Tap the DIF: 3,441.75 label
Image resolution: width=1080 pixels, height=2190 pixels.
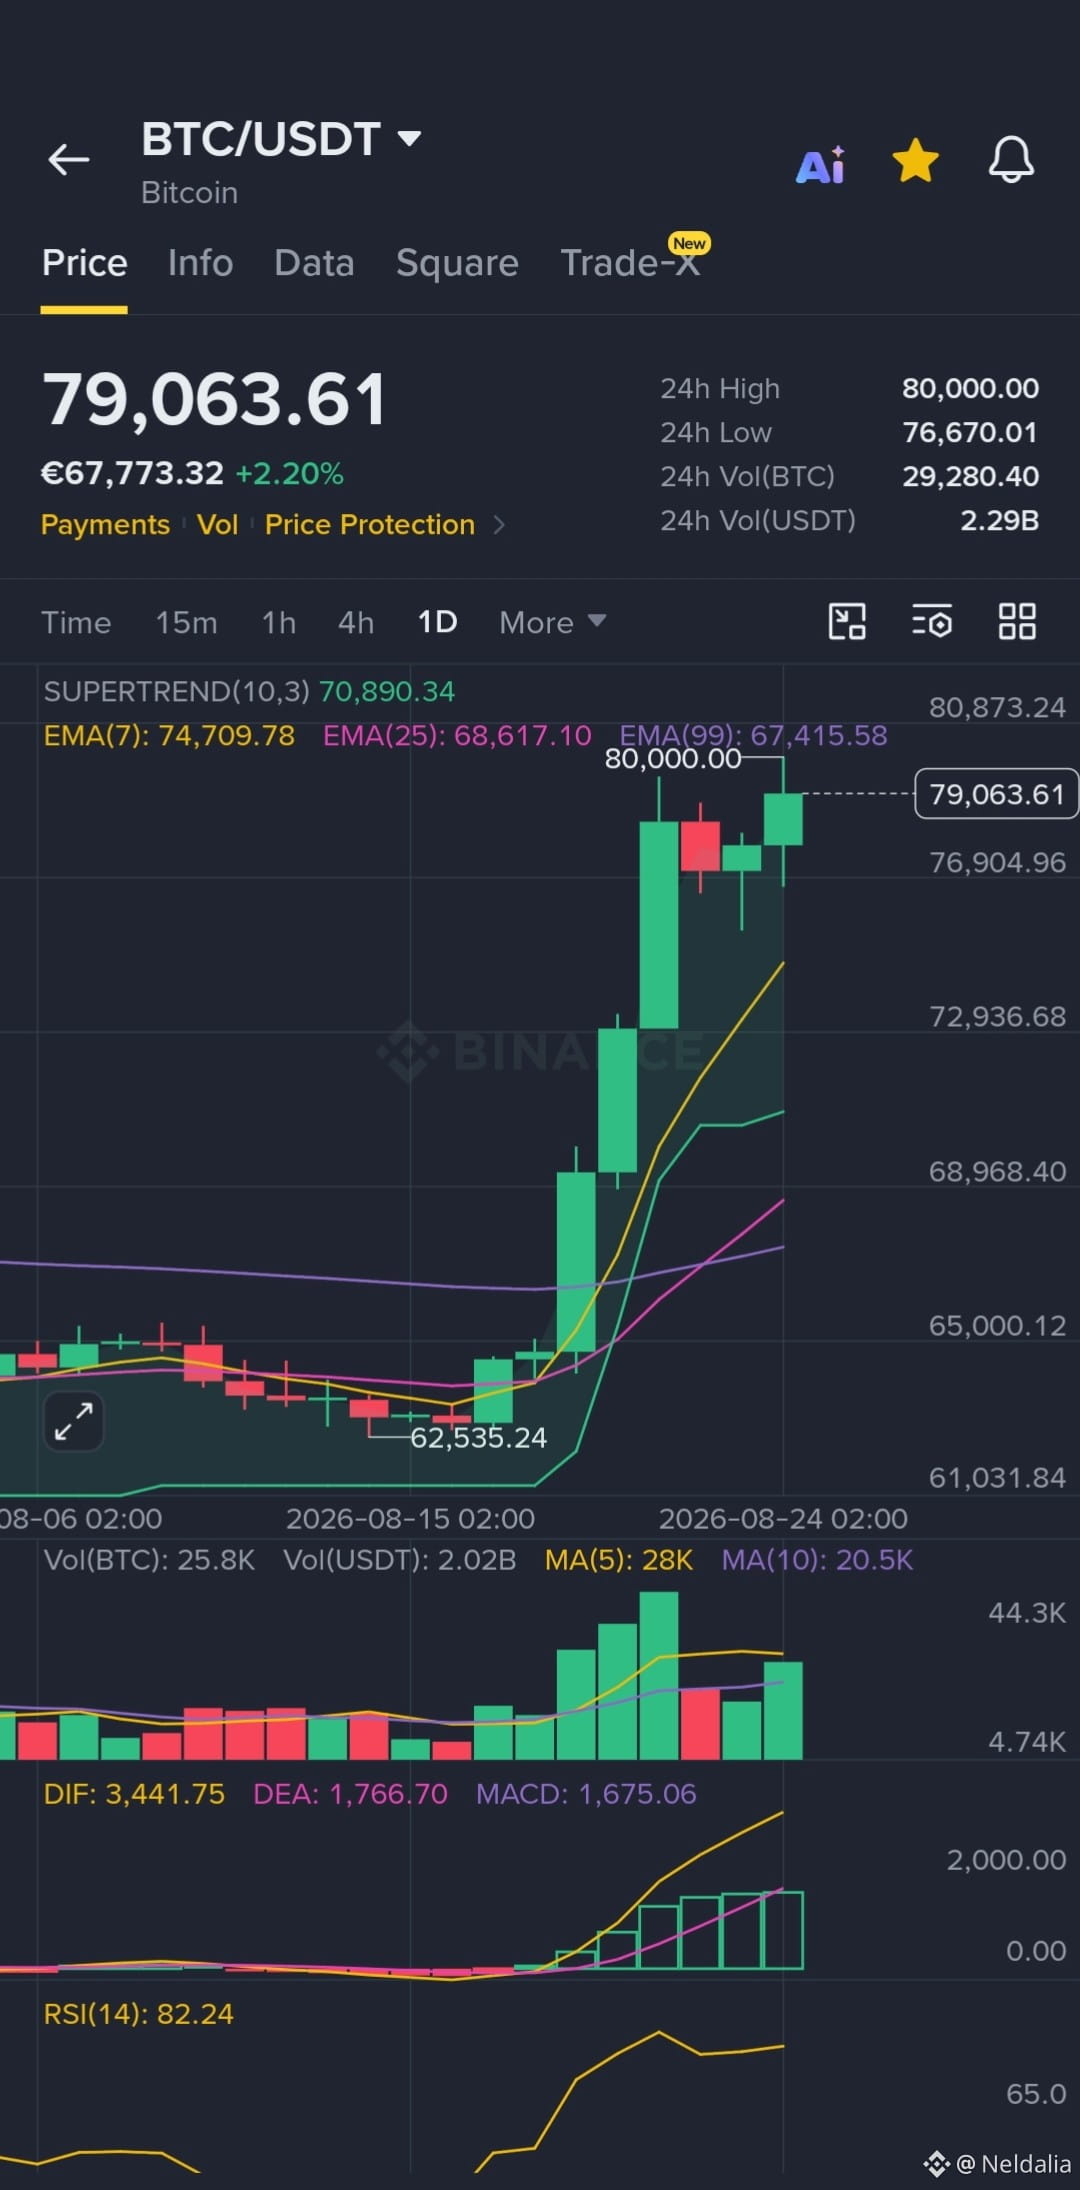click(x=134, y=1794)
